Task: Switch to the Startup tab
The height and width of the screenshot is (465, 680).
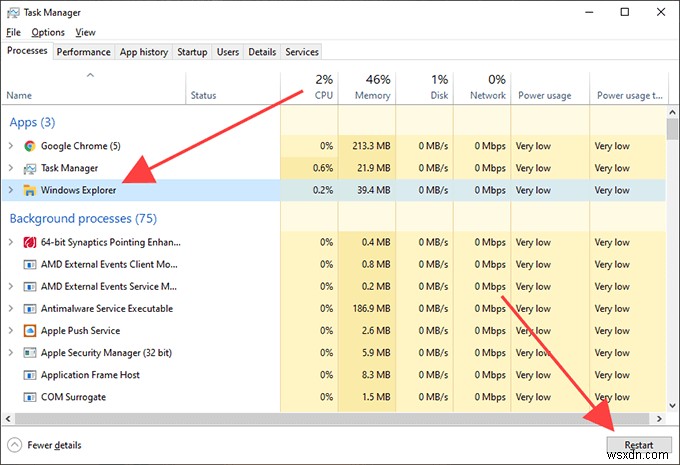Action: point(192,52)
